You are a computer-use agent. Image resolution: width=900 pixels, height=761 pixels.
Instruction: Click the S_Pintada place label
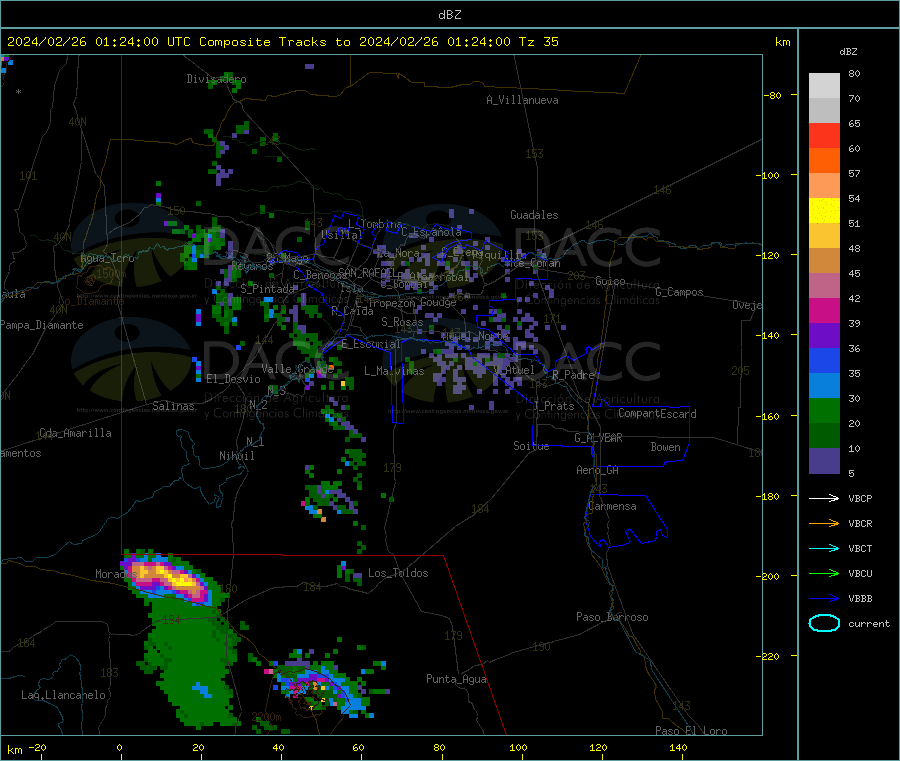[x=267, y=289]
